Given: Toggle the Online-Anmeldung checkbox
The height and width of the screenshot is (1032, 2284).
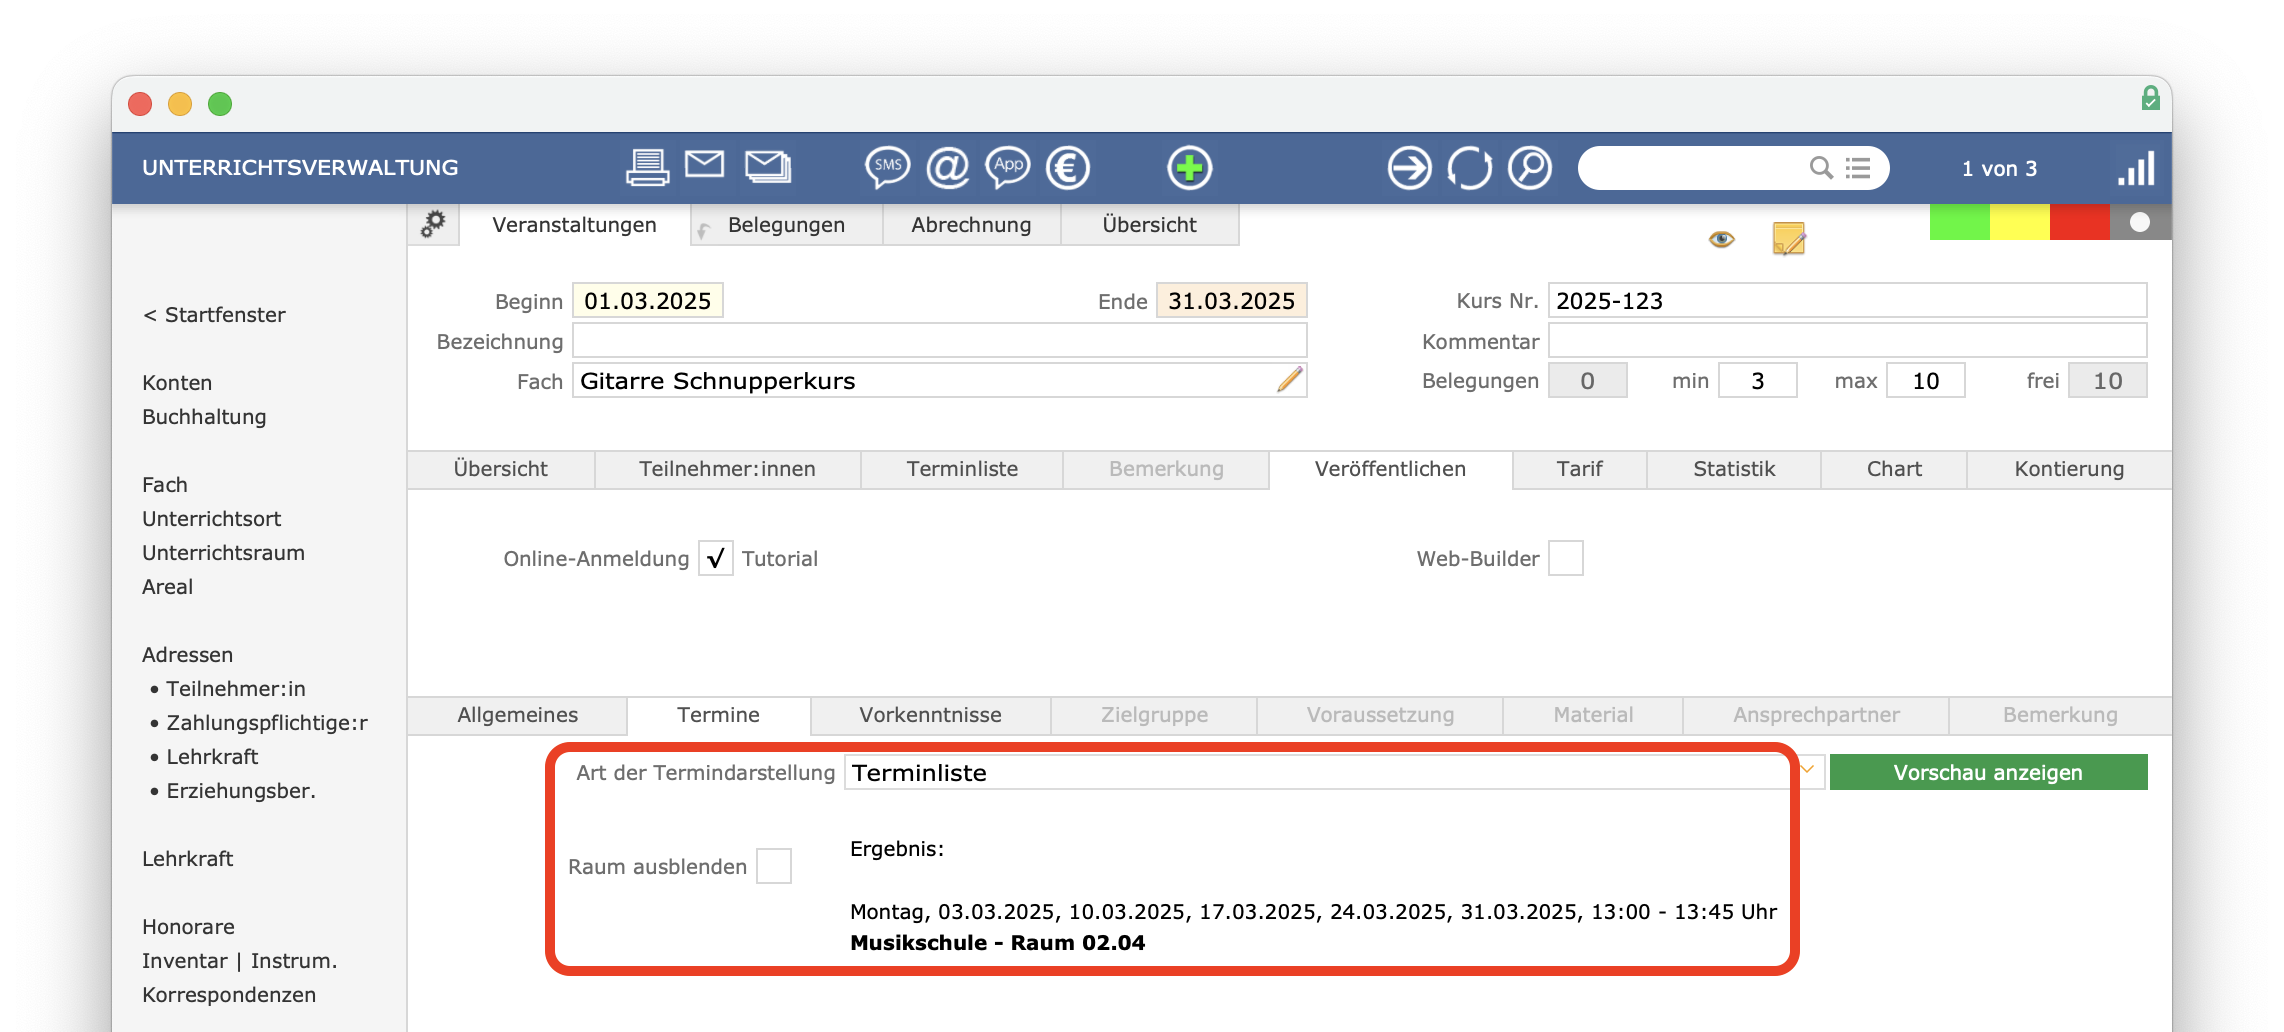Looking at the screenshot, I should tap(716, 558).
